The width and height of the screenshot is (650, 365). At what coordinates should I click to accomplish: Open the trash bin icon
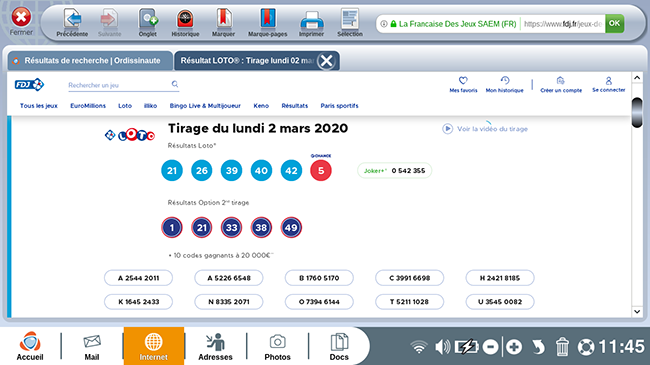(562, 347)
